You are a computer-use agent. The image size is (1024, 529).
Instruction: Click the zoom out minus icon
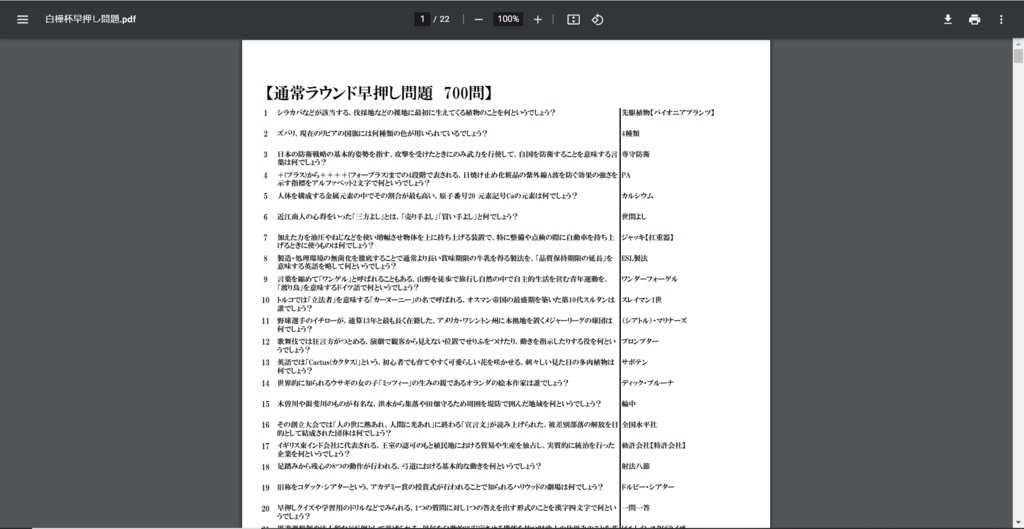point(478,20)
